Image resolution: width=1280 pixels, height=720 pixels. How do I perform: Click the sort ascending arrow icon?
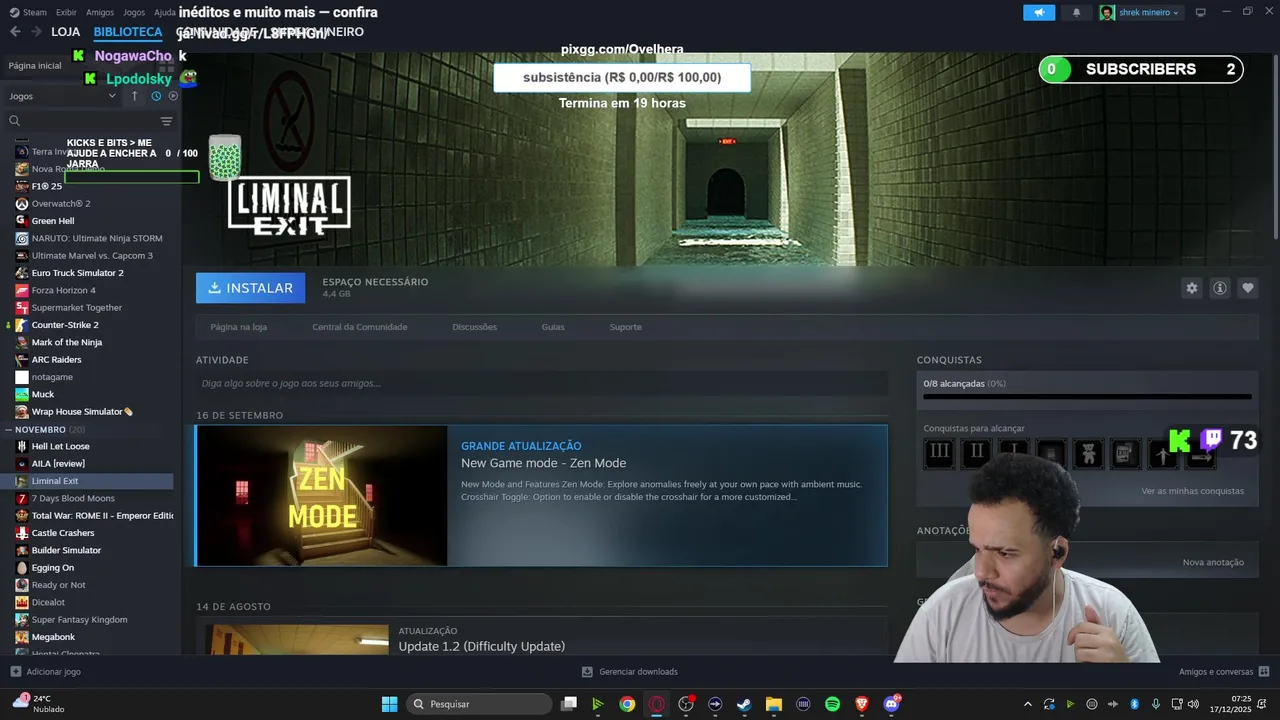click(135, 96)
